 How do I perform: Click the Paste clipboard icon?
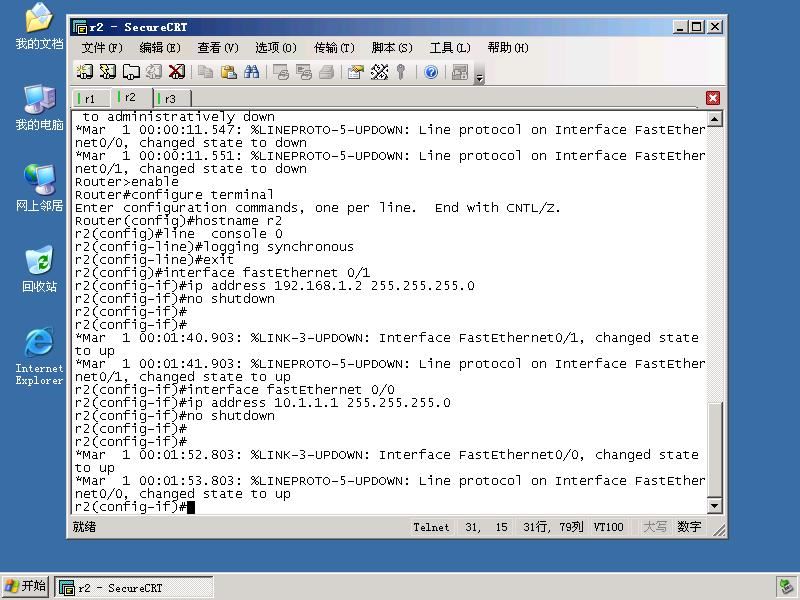[229, 72]
